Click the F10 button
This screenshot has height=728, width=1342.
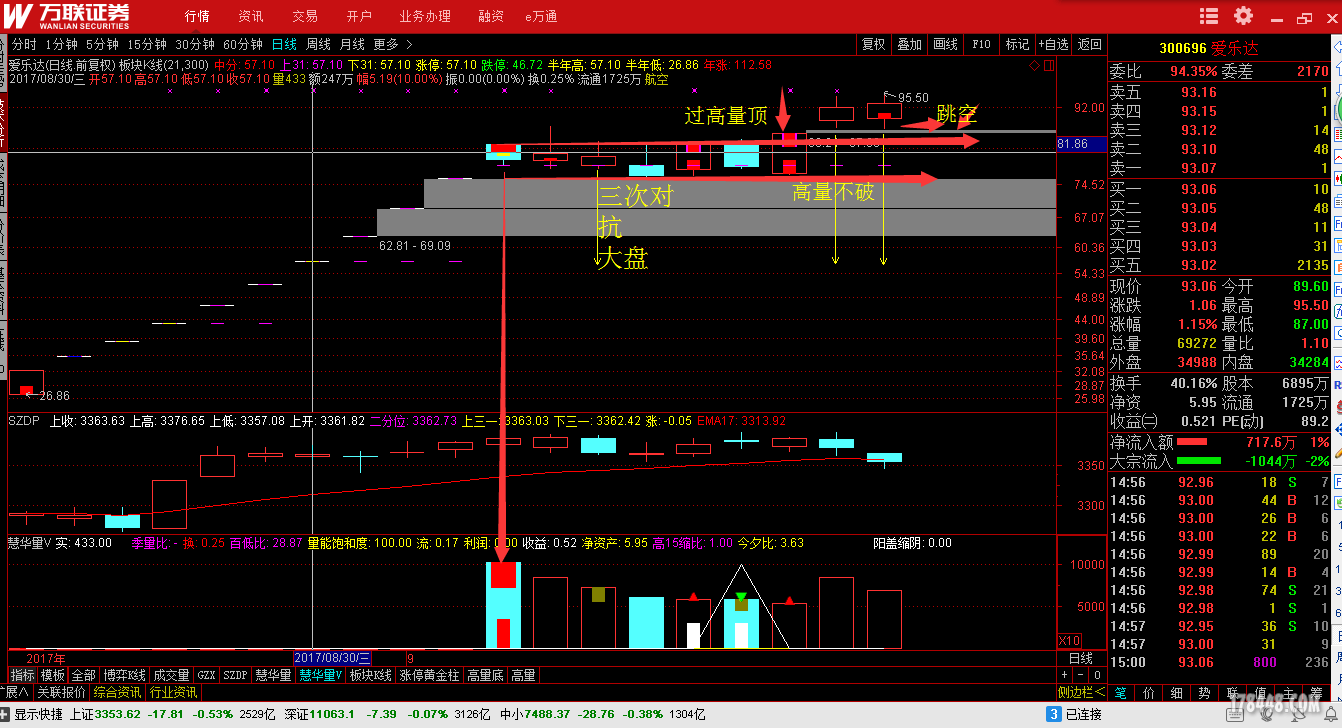tap(981, 44)
